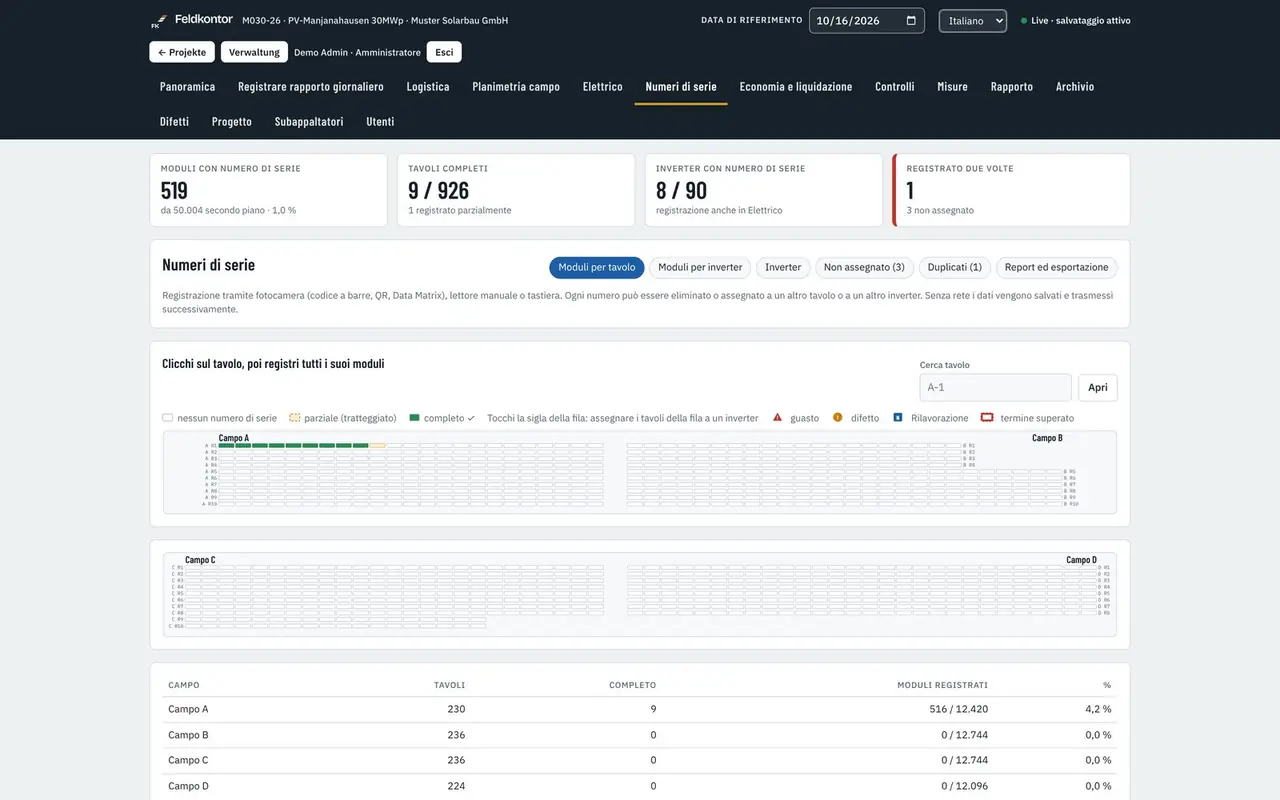The height and width of the screenshot is (800, 1280).
Task: Click the blue Rilavorazione legend icon
Action: 898,418
